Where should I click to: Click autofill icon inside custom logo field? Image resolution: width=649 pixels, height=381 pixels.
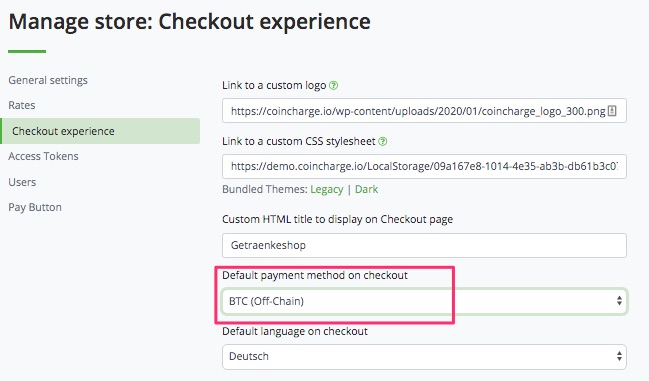tap(612, 111)
